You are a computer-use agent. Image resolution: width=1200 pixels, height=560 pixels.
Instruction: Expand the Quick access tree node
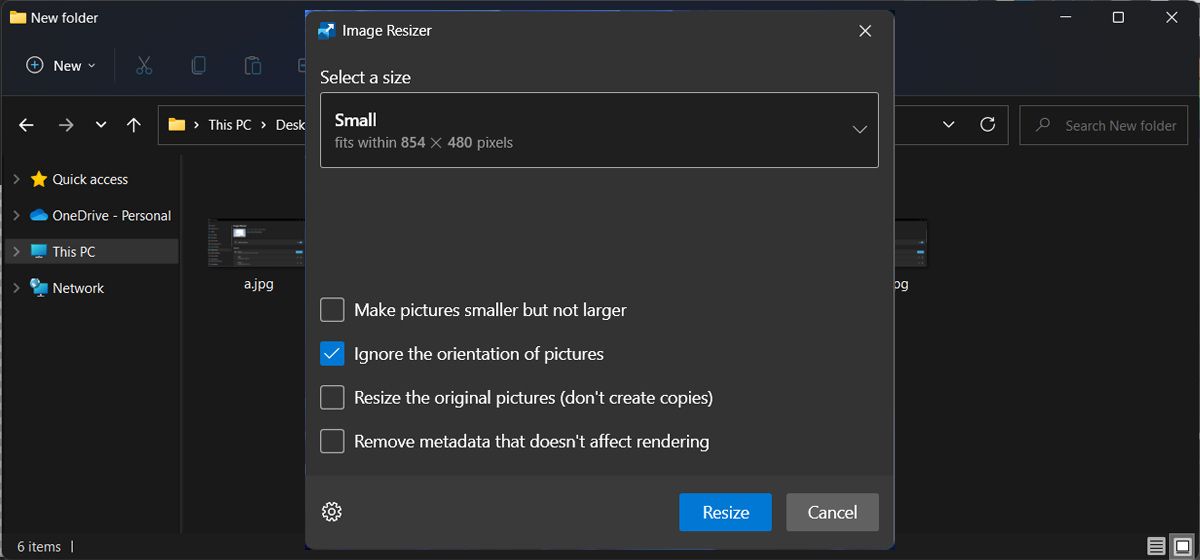(16, 179)
